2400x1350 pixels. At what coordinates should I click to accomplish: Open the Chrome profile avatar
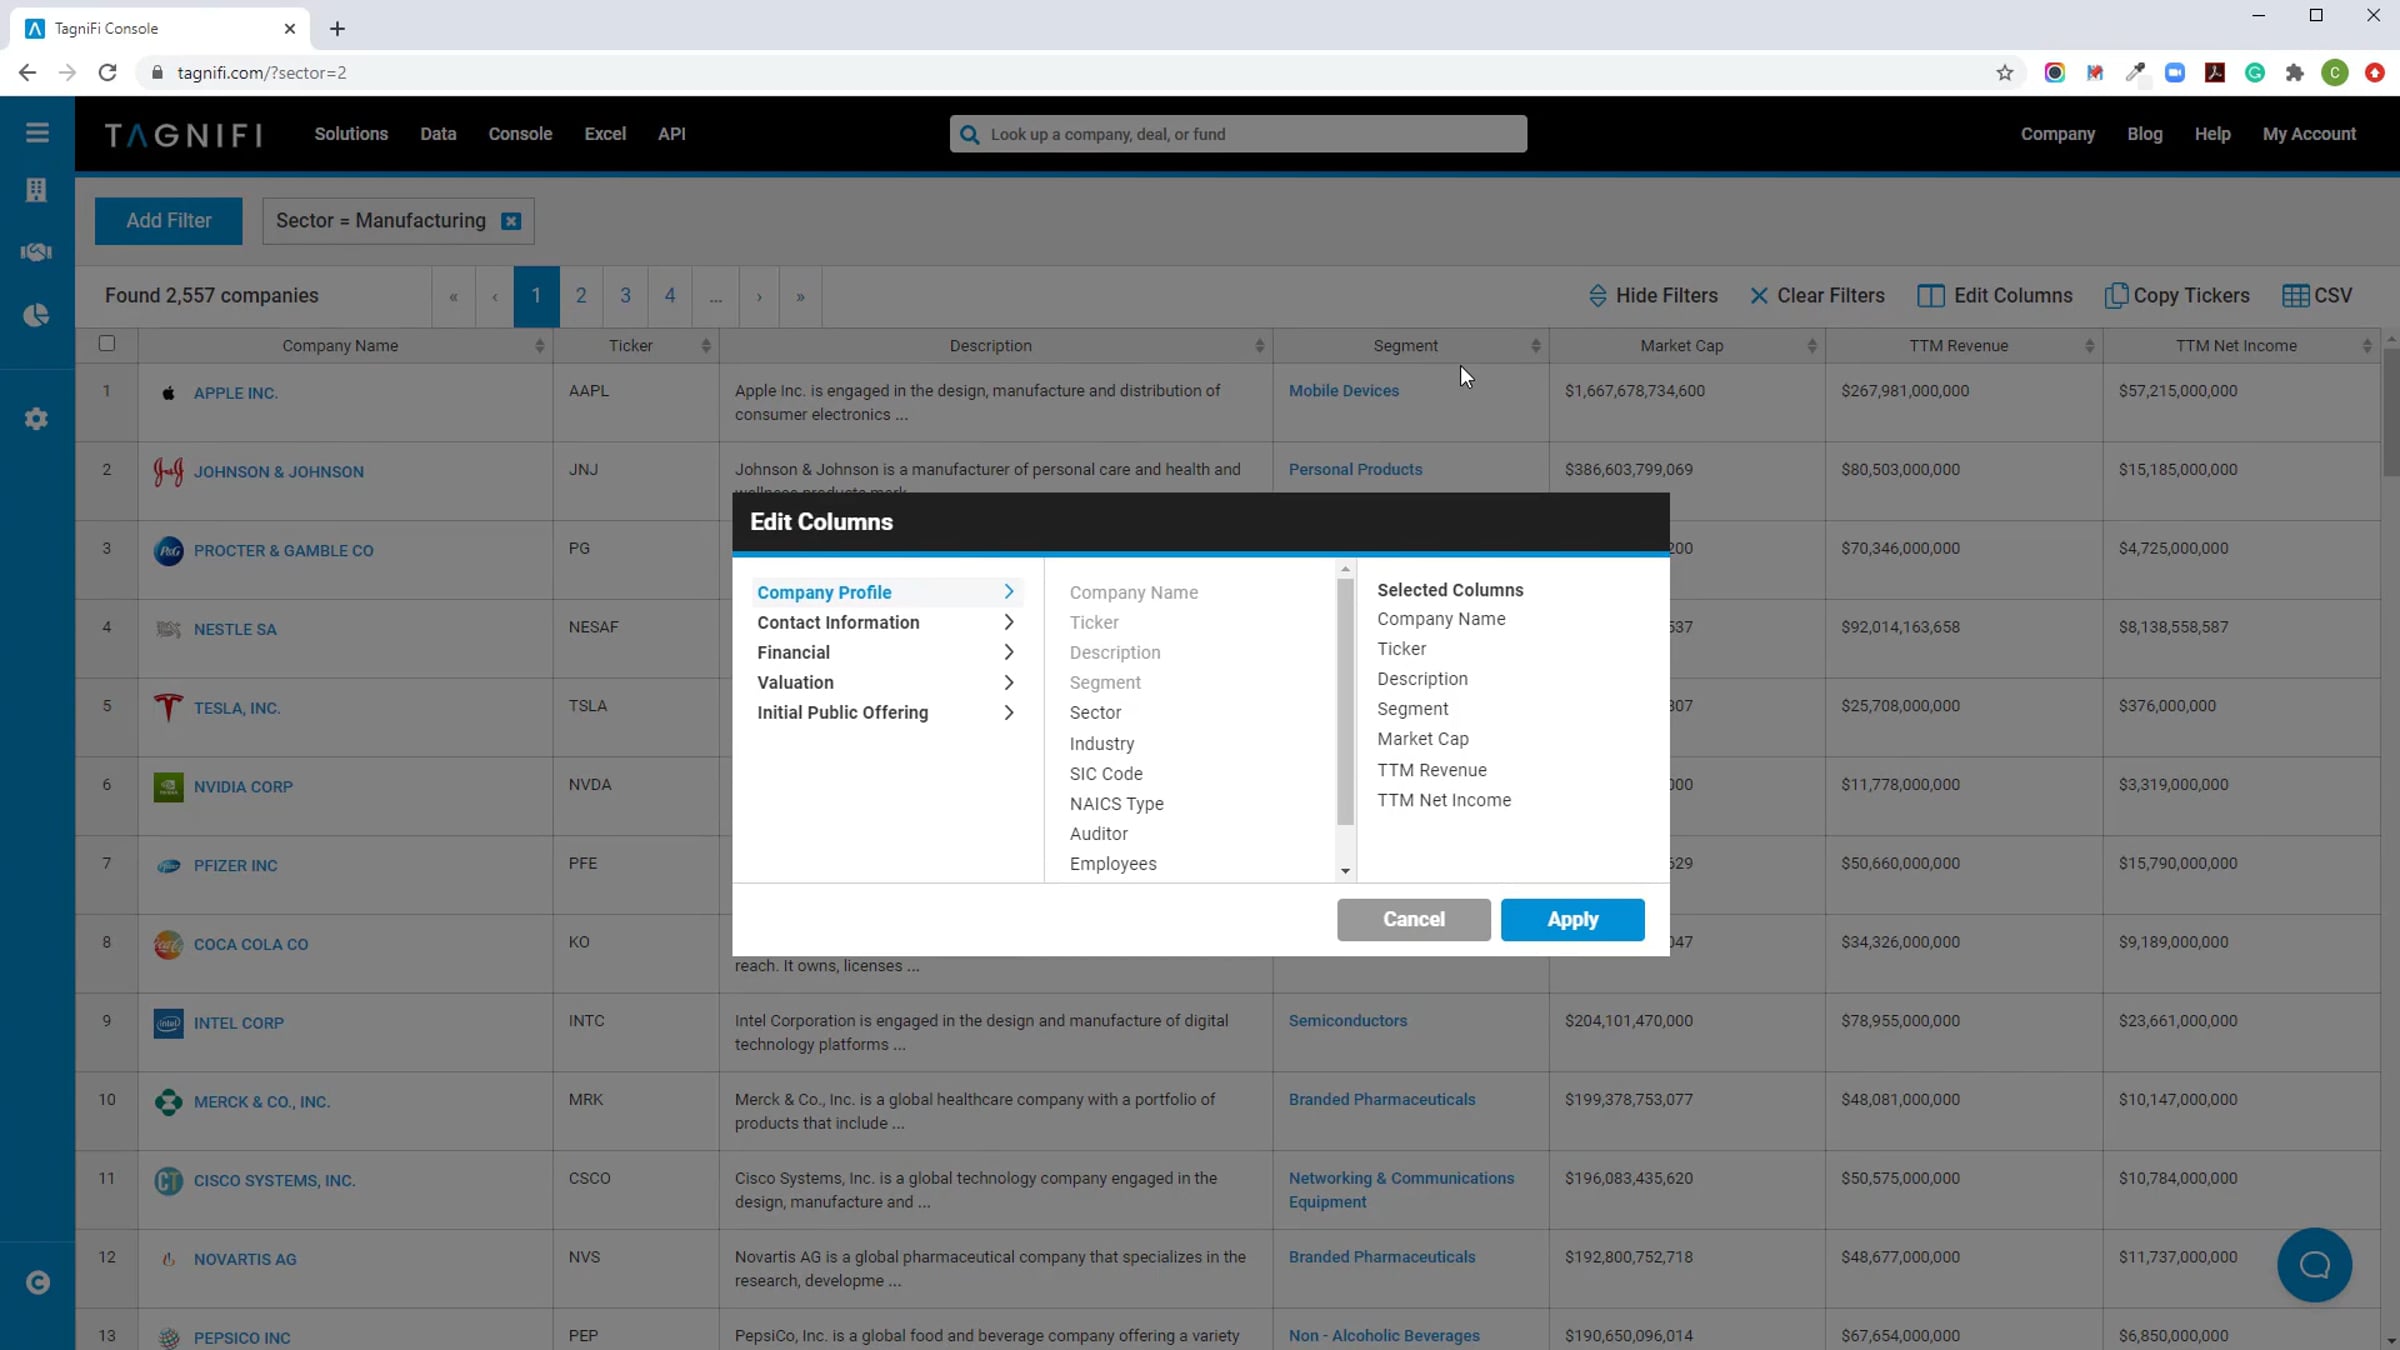[2334, 73]
